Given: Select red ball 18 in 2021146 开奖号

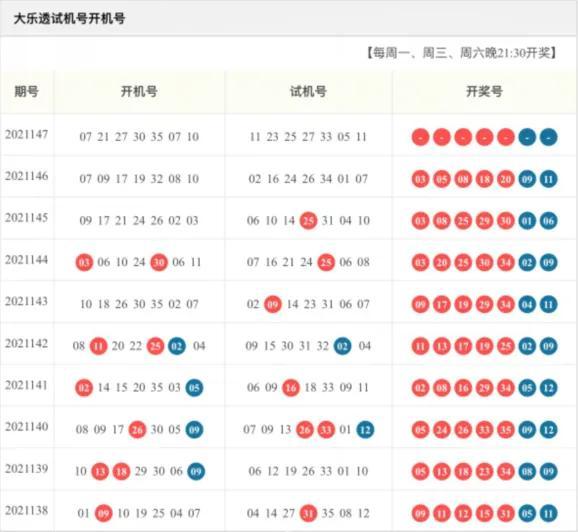Looking at the screenshot, I should coord(484,179).
